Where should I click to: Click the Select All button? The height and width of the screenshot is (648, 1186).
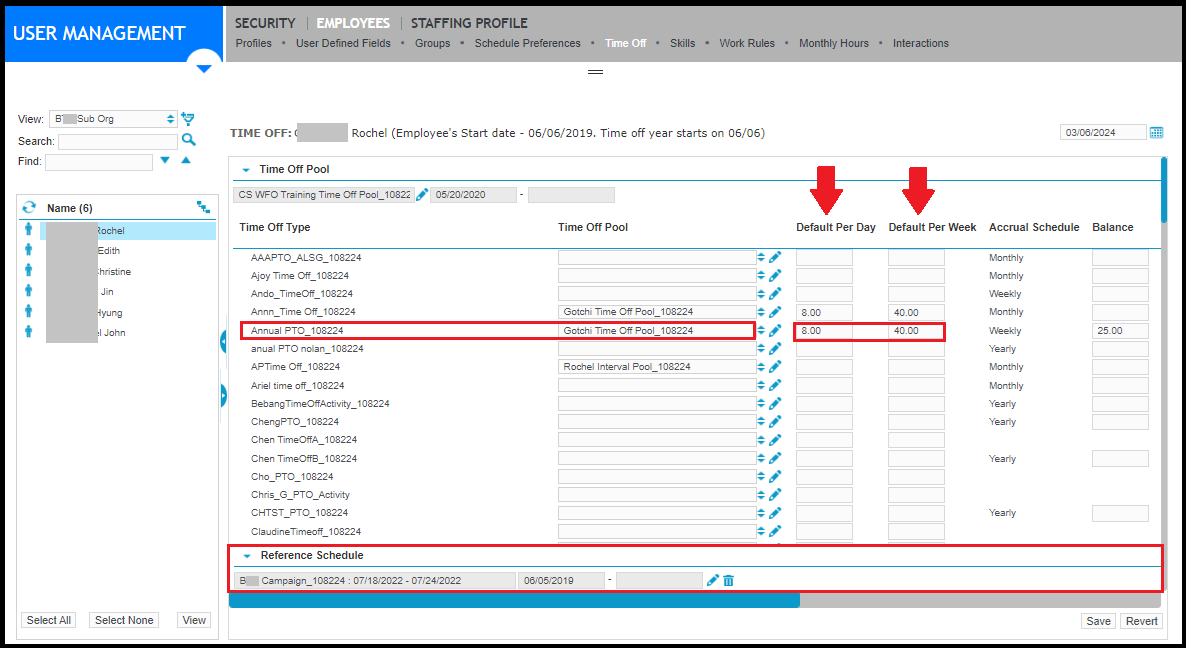tap(48, 620)
